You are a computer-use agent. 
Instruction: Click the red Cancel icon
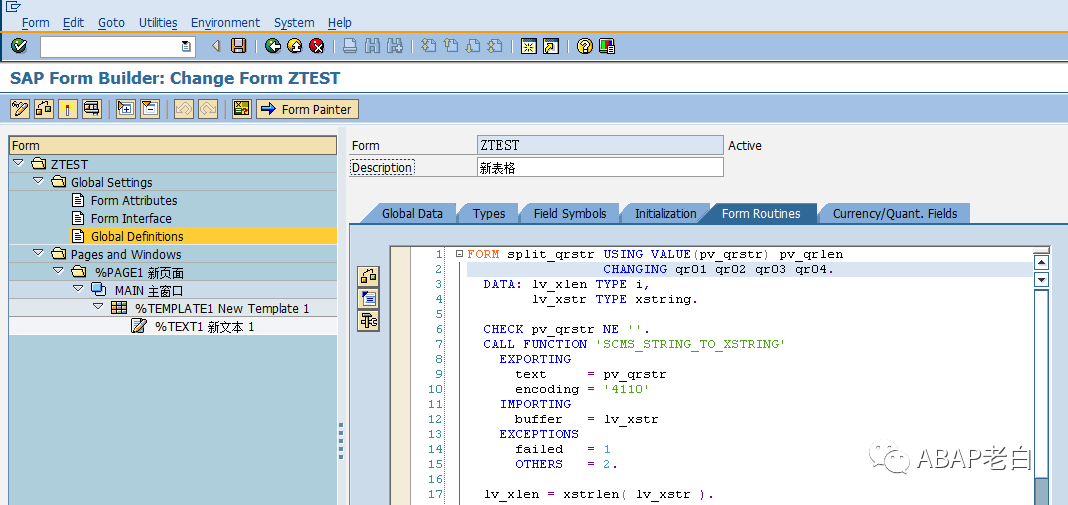pyautogui.click(x=317, y=46)
